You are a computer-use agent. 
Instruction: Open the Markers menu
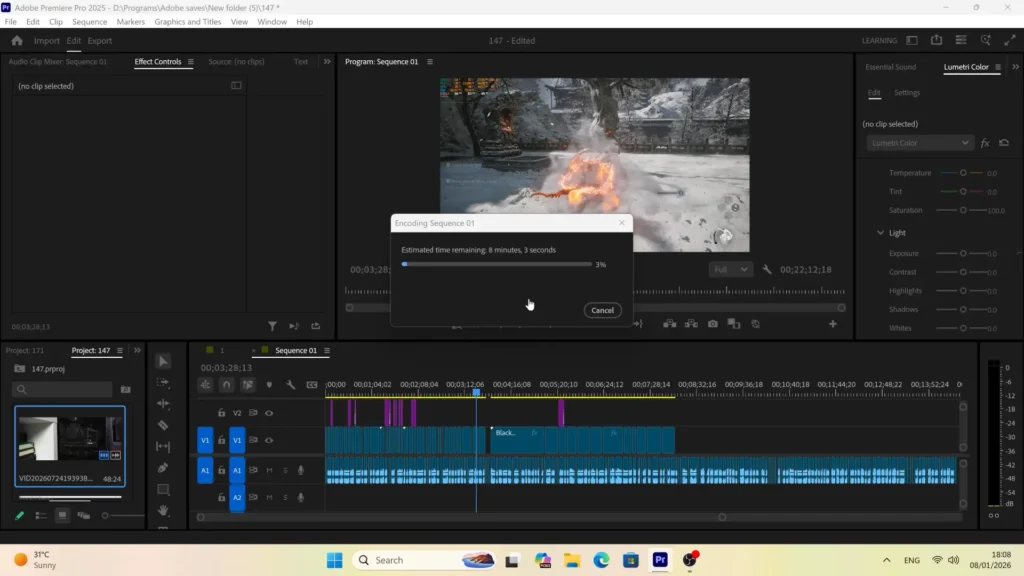click(x=131, y=22)
